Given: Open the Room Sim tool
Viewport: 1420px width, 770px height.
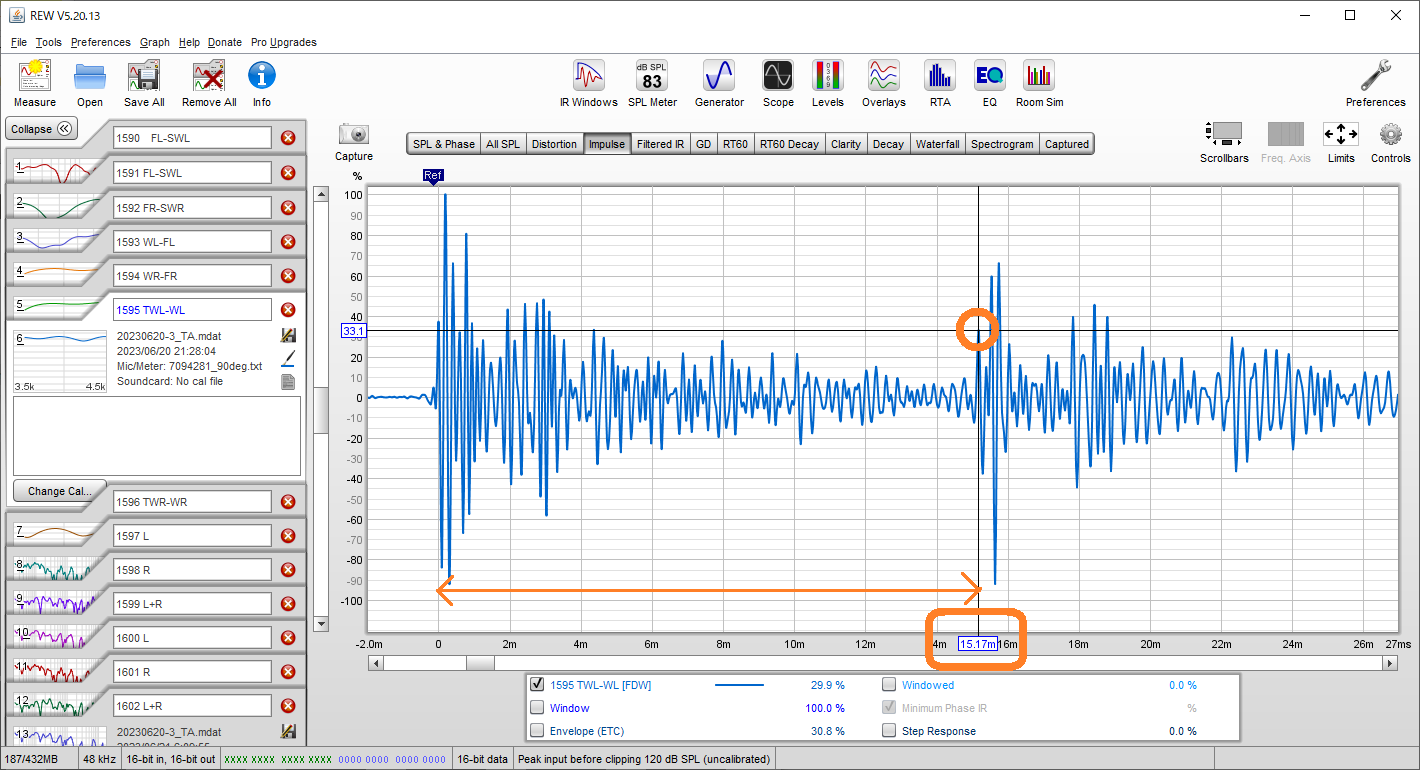Looking at the screenshot, I should 1039,76.
